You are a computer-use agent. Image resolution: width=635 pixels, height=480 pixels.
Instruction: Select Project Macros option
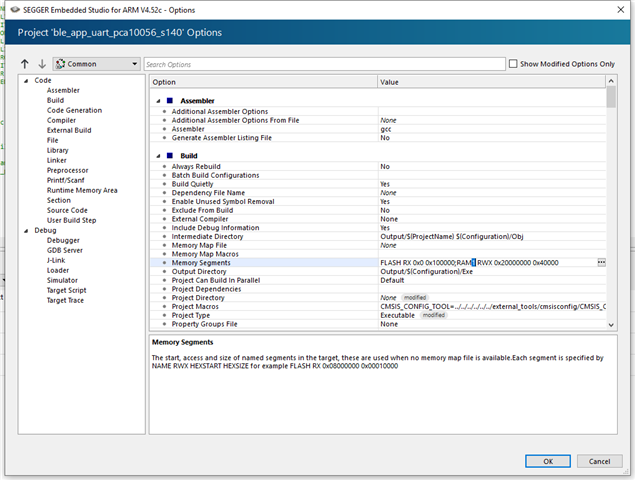click(x=378, y=307)
